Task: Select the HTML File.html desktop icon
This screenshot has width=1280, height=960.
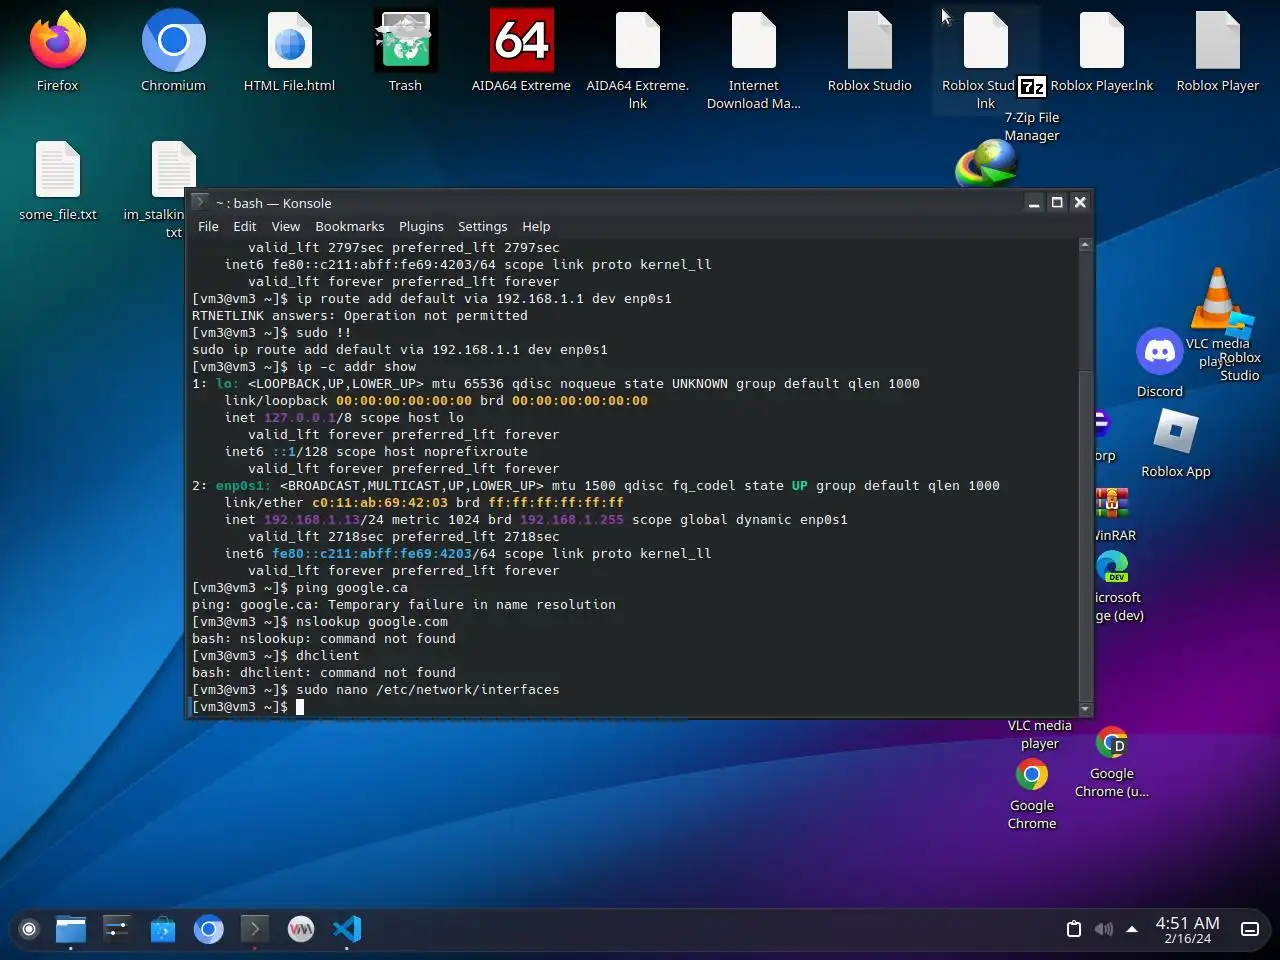Action: tap(289, 40)
